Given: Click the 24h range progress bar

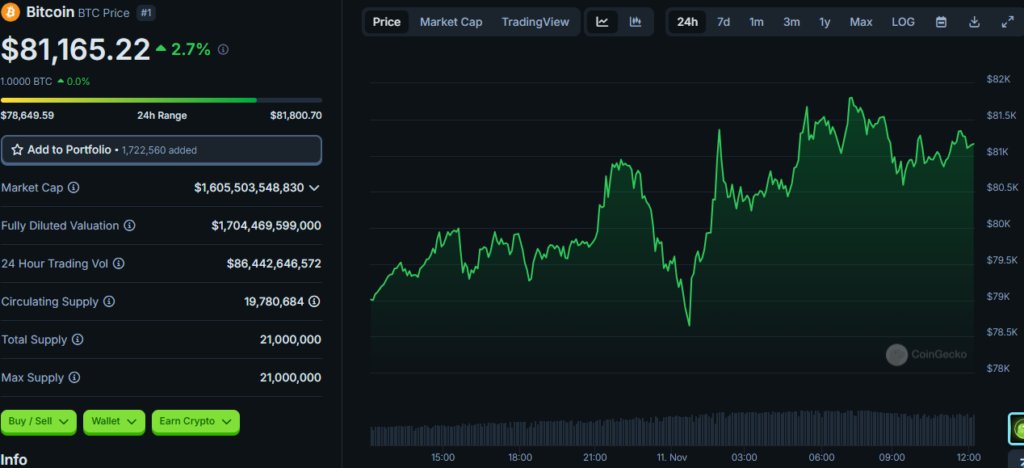Looking at the screenshot, I should [x=161, y=101].
